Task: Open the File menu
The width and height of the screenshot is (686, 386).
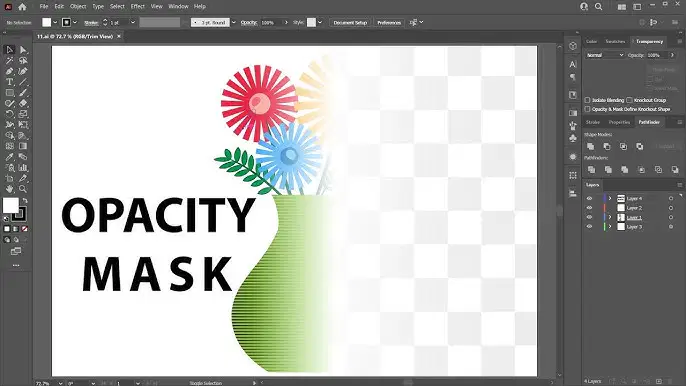Action: click(x=44, y=7)
